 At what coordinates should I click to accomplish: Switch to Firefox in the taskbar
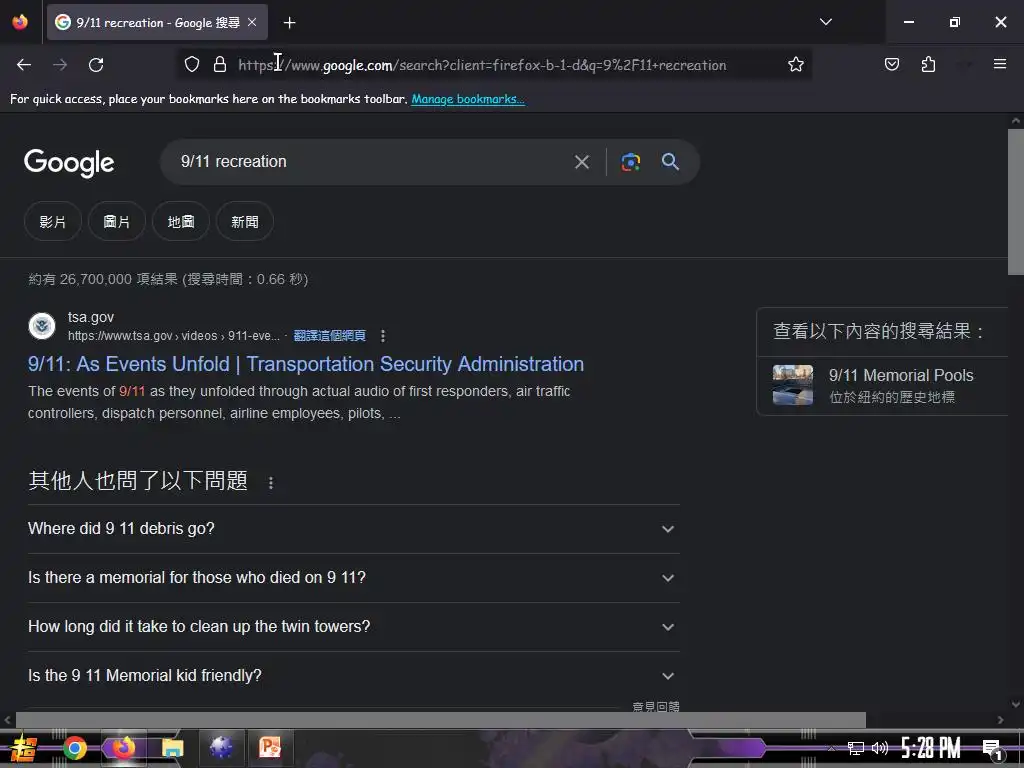[x=123, y=747]
